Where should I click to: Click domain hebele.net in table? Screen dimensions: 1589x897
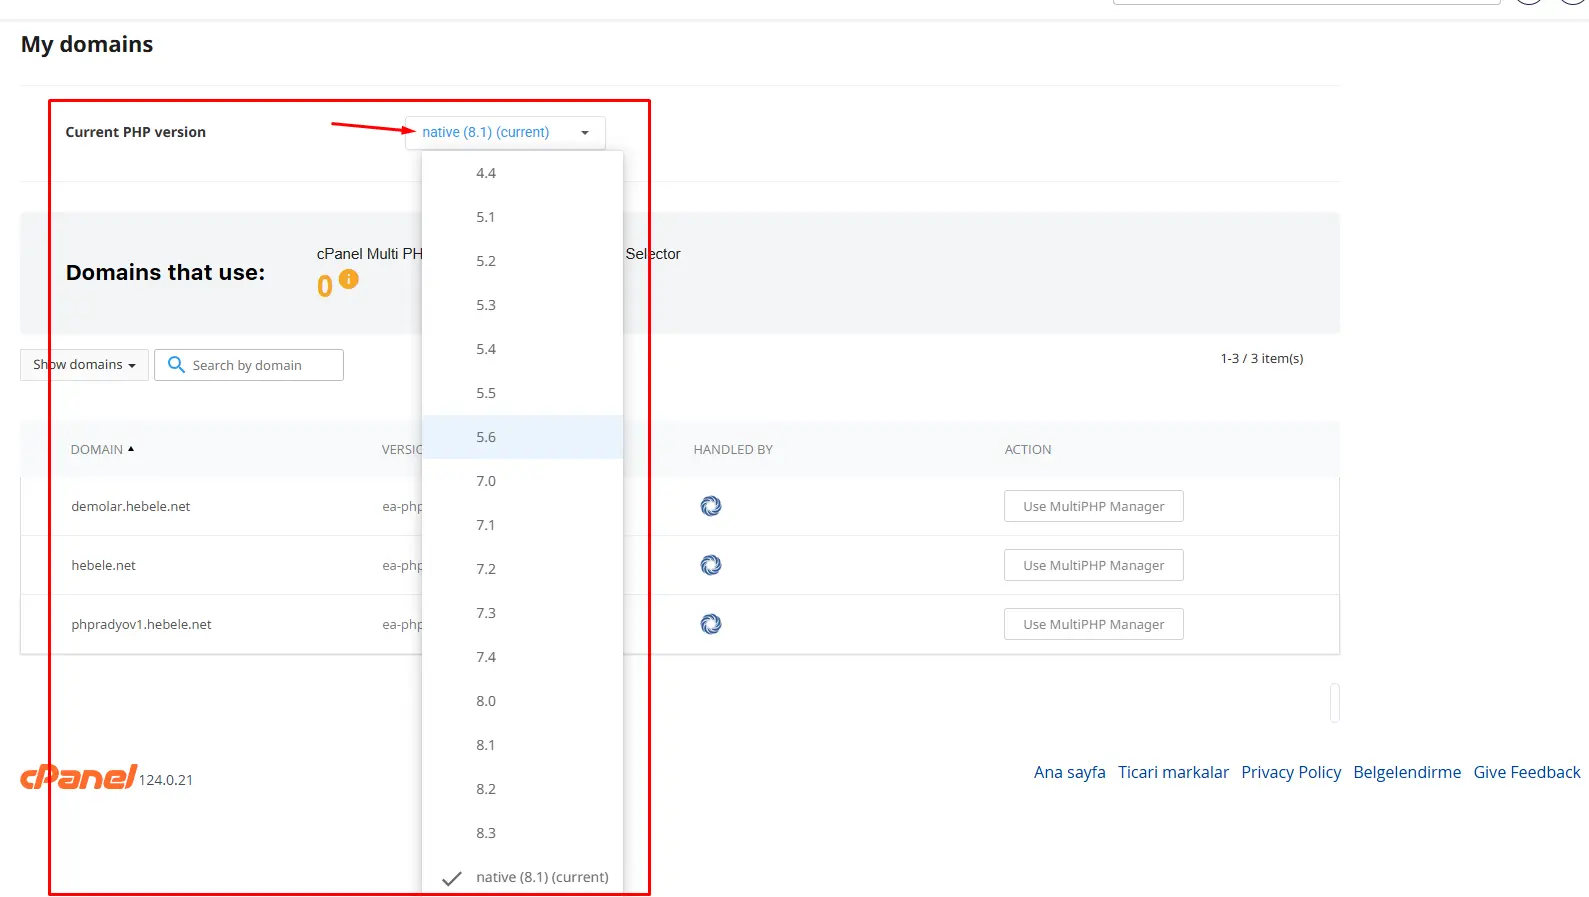(104, 565)
